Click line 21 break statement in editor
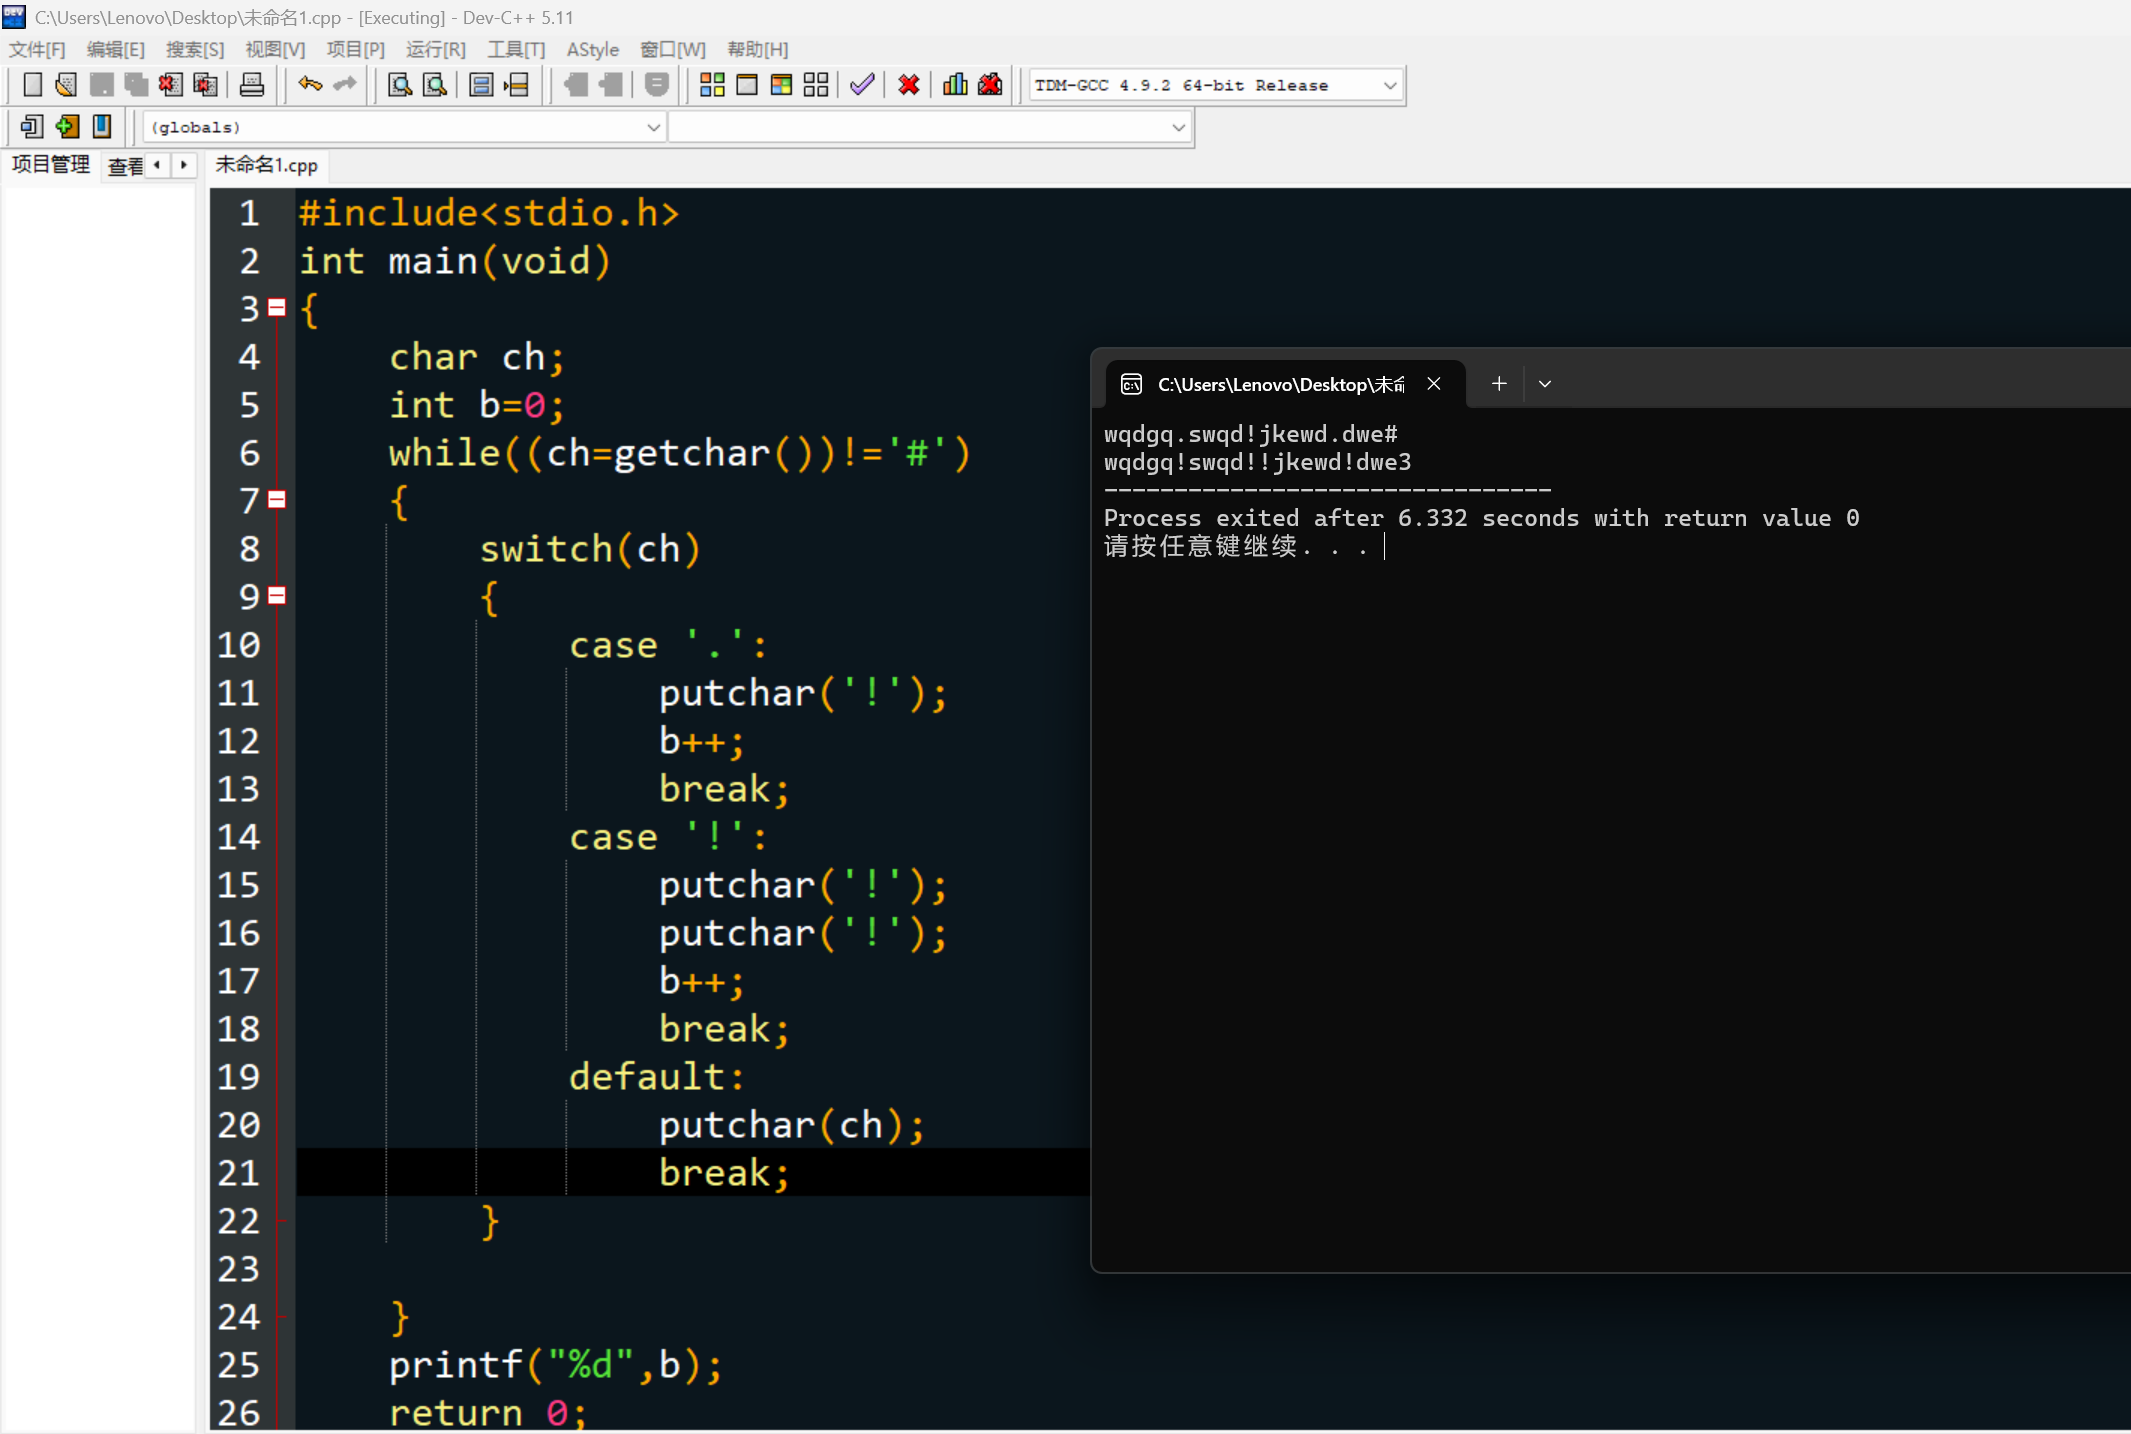This screenshot has width=2131, height=1434. 723,1172
